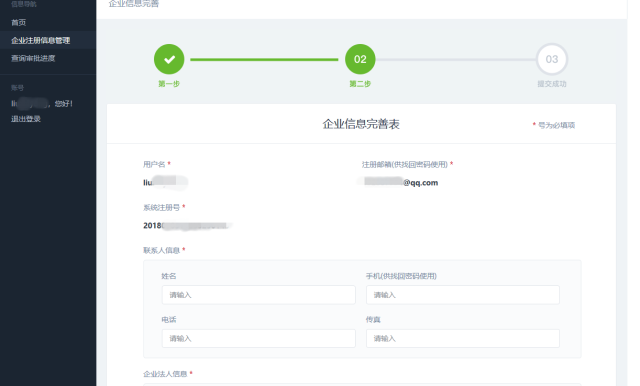This screenshot has width=640, height=386.
Task: Click the 第二步 step label
Action: pos(360,84)
